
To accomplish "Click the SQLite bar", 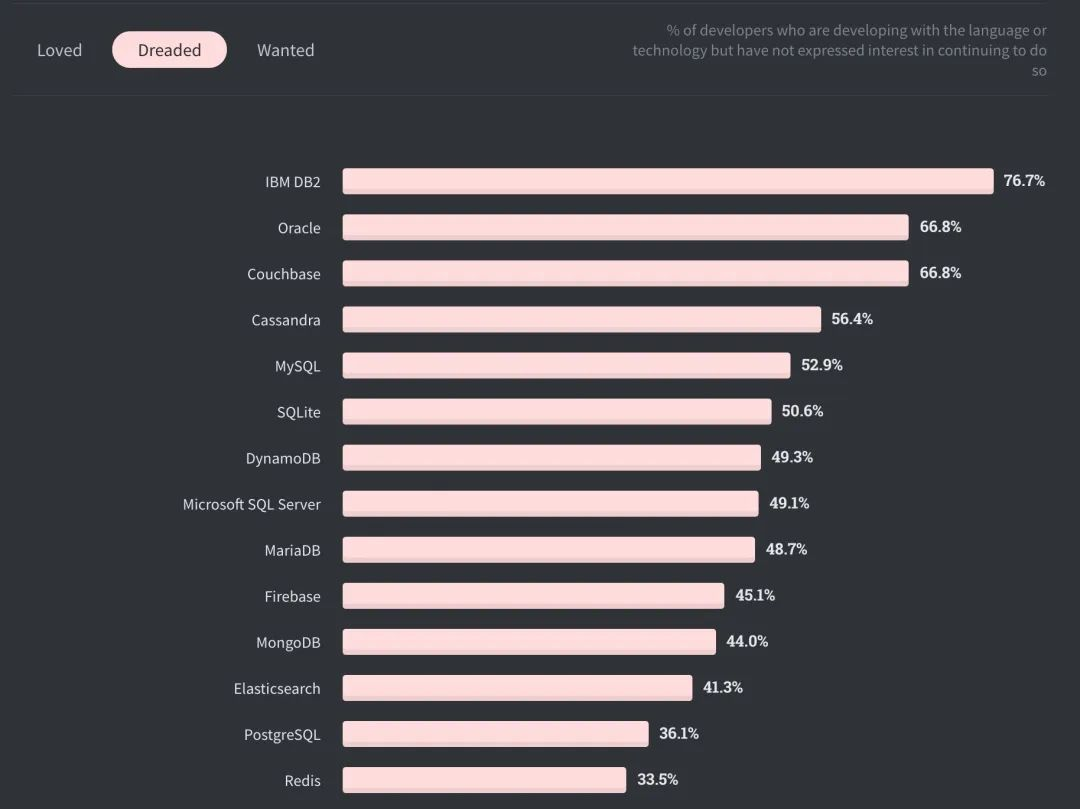I will 557,412.
